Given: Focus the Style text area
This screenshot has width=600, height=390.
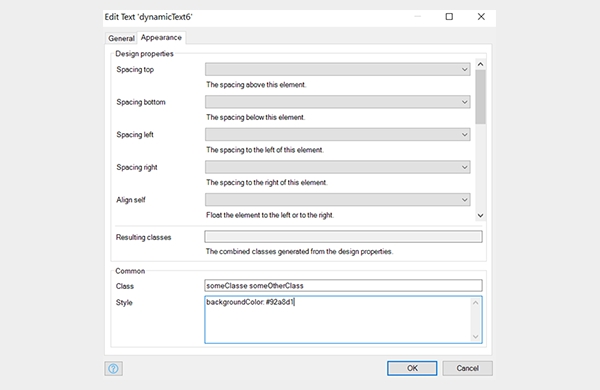Looking at the screenshot, I should 343,320.
